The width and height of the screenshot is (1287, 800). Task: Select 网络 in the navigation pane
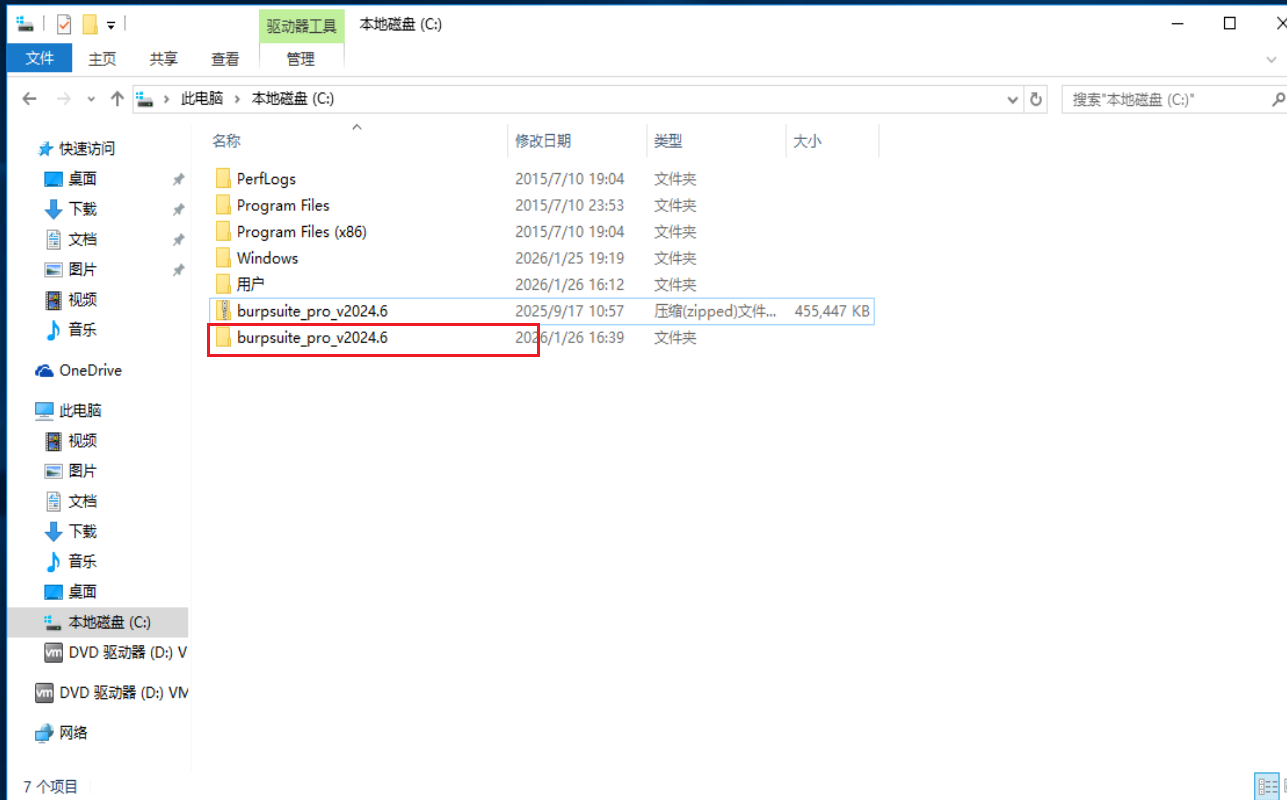(x=73, y=732)
